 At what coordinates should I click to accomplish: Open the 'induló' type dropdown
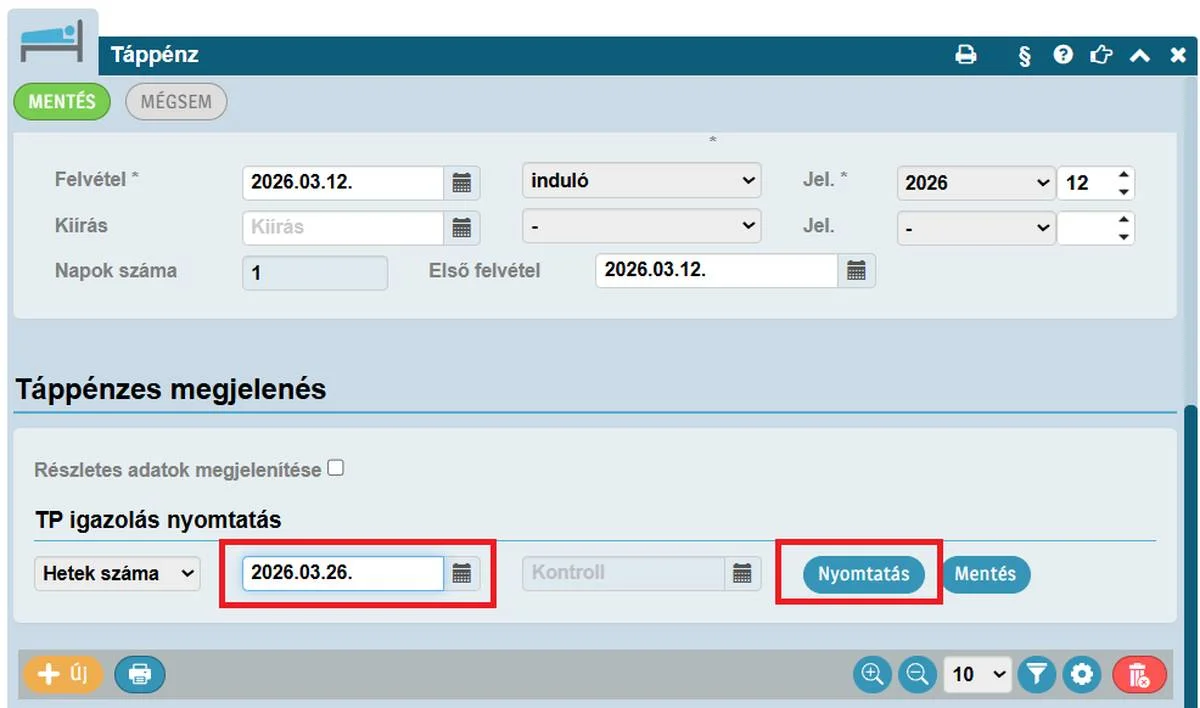coord(642,182)
